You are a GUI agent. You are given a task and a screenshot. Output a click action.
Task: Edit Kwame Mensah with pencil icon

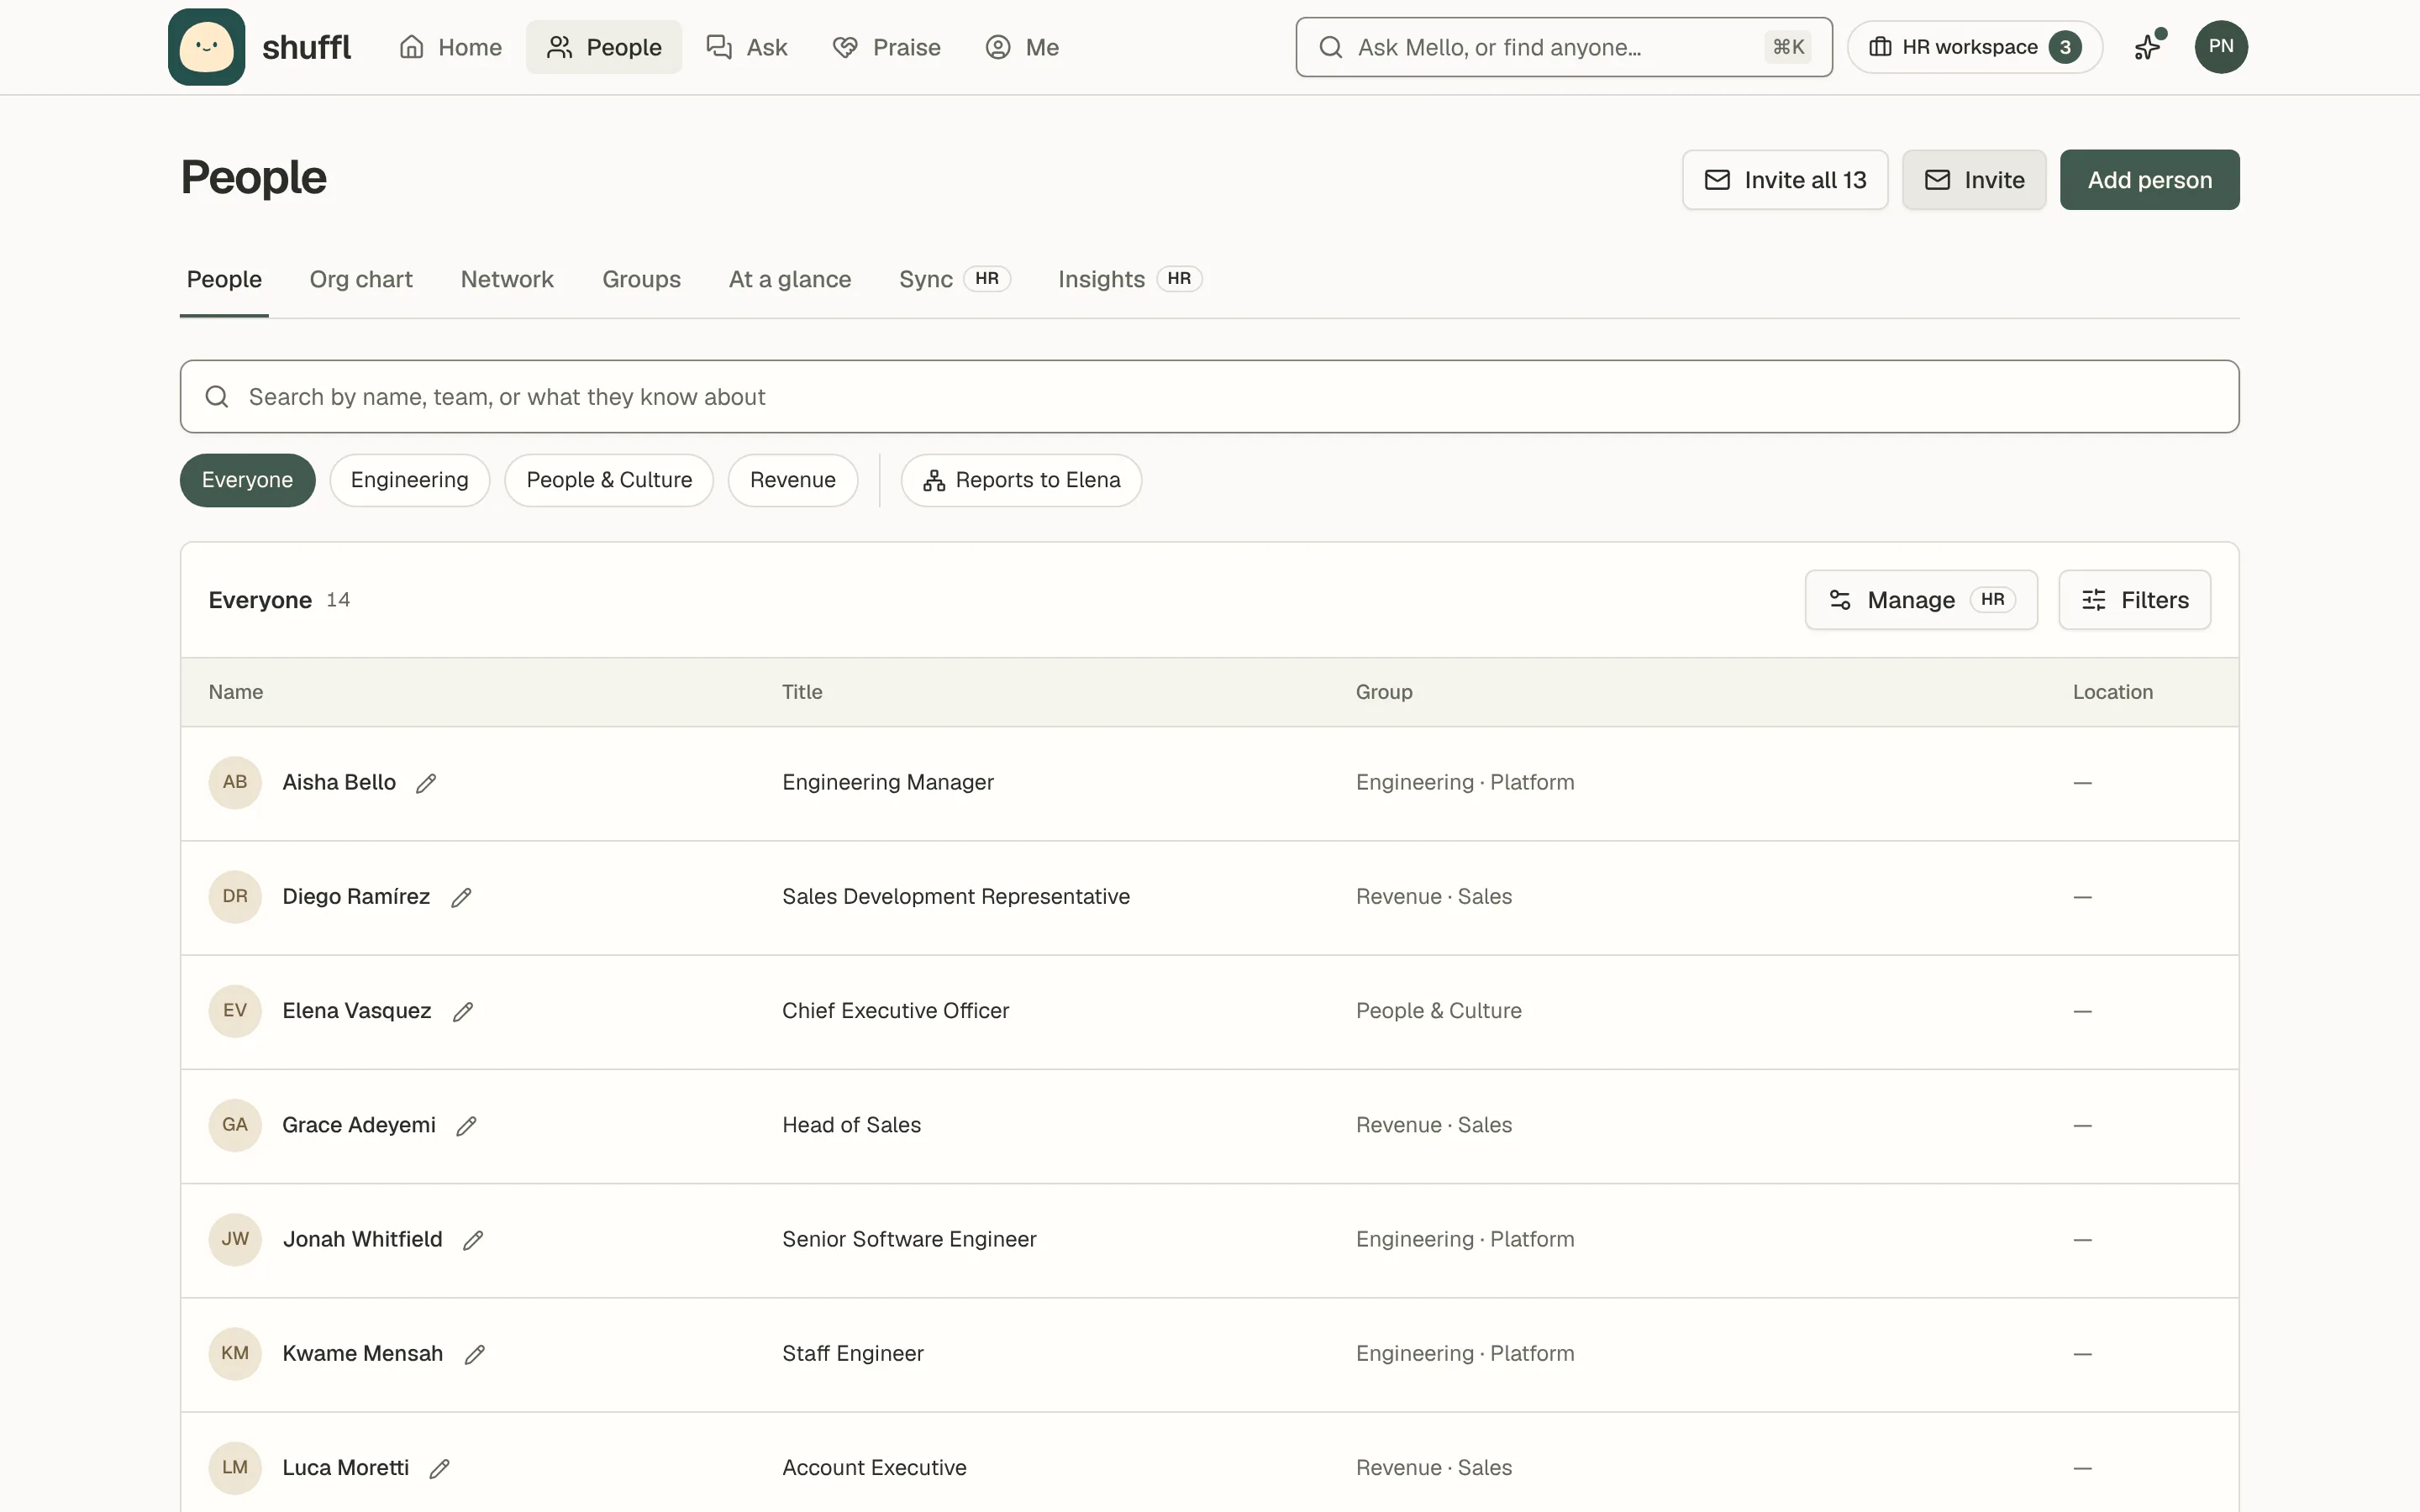[475, 1354]
